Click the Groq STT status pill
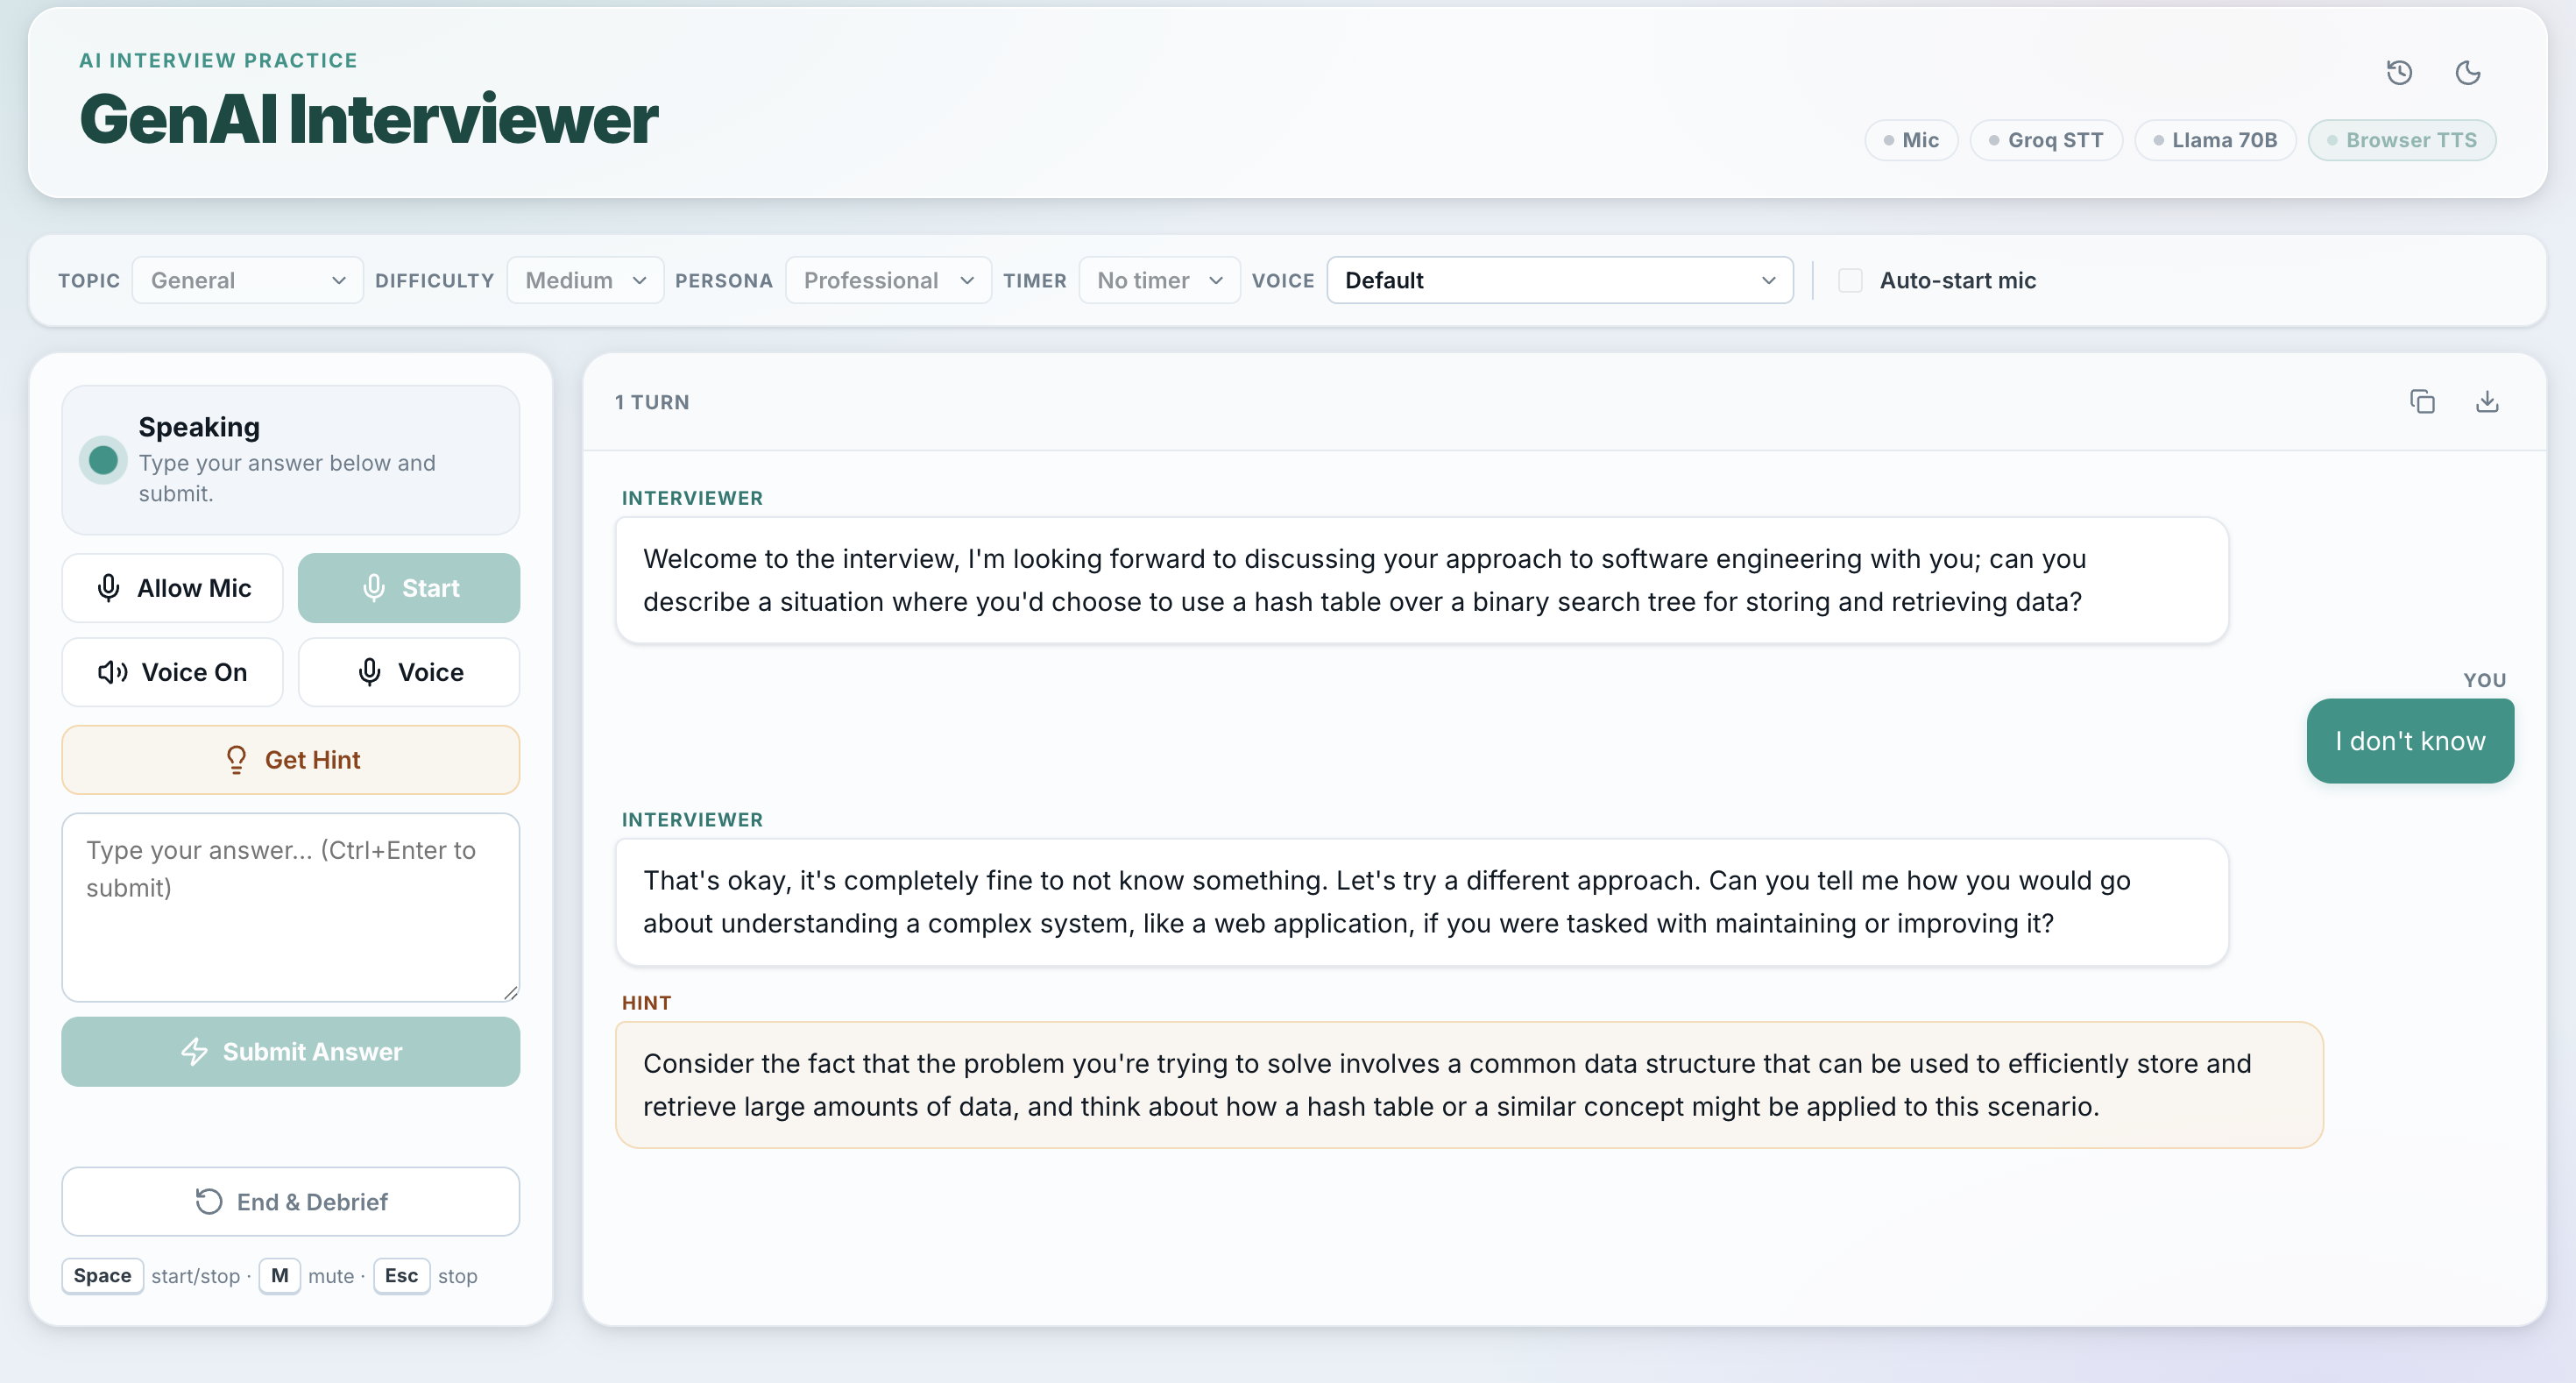Image resolution: width=2576 pixels, height=1383 pixels. pyautogui.click(x=2046, y=140)
